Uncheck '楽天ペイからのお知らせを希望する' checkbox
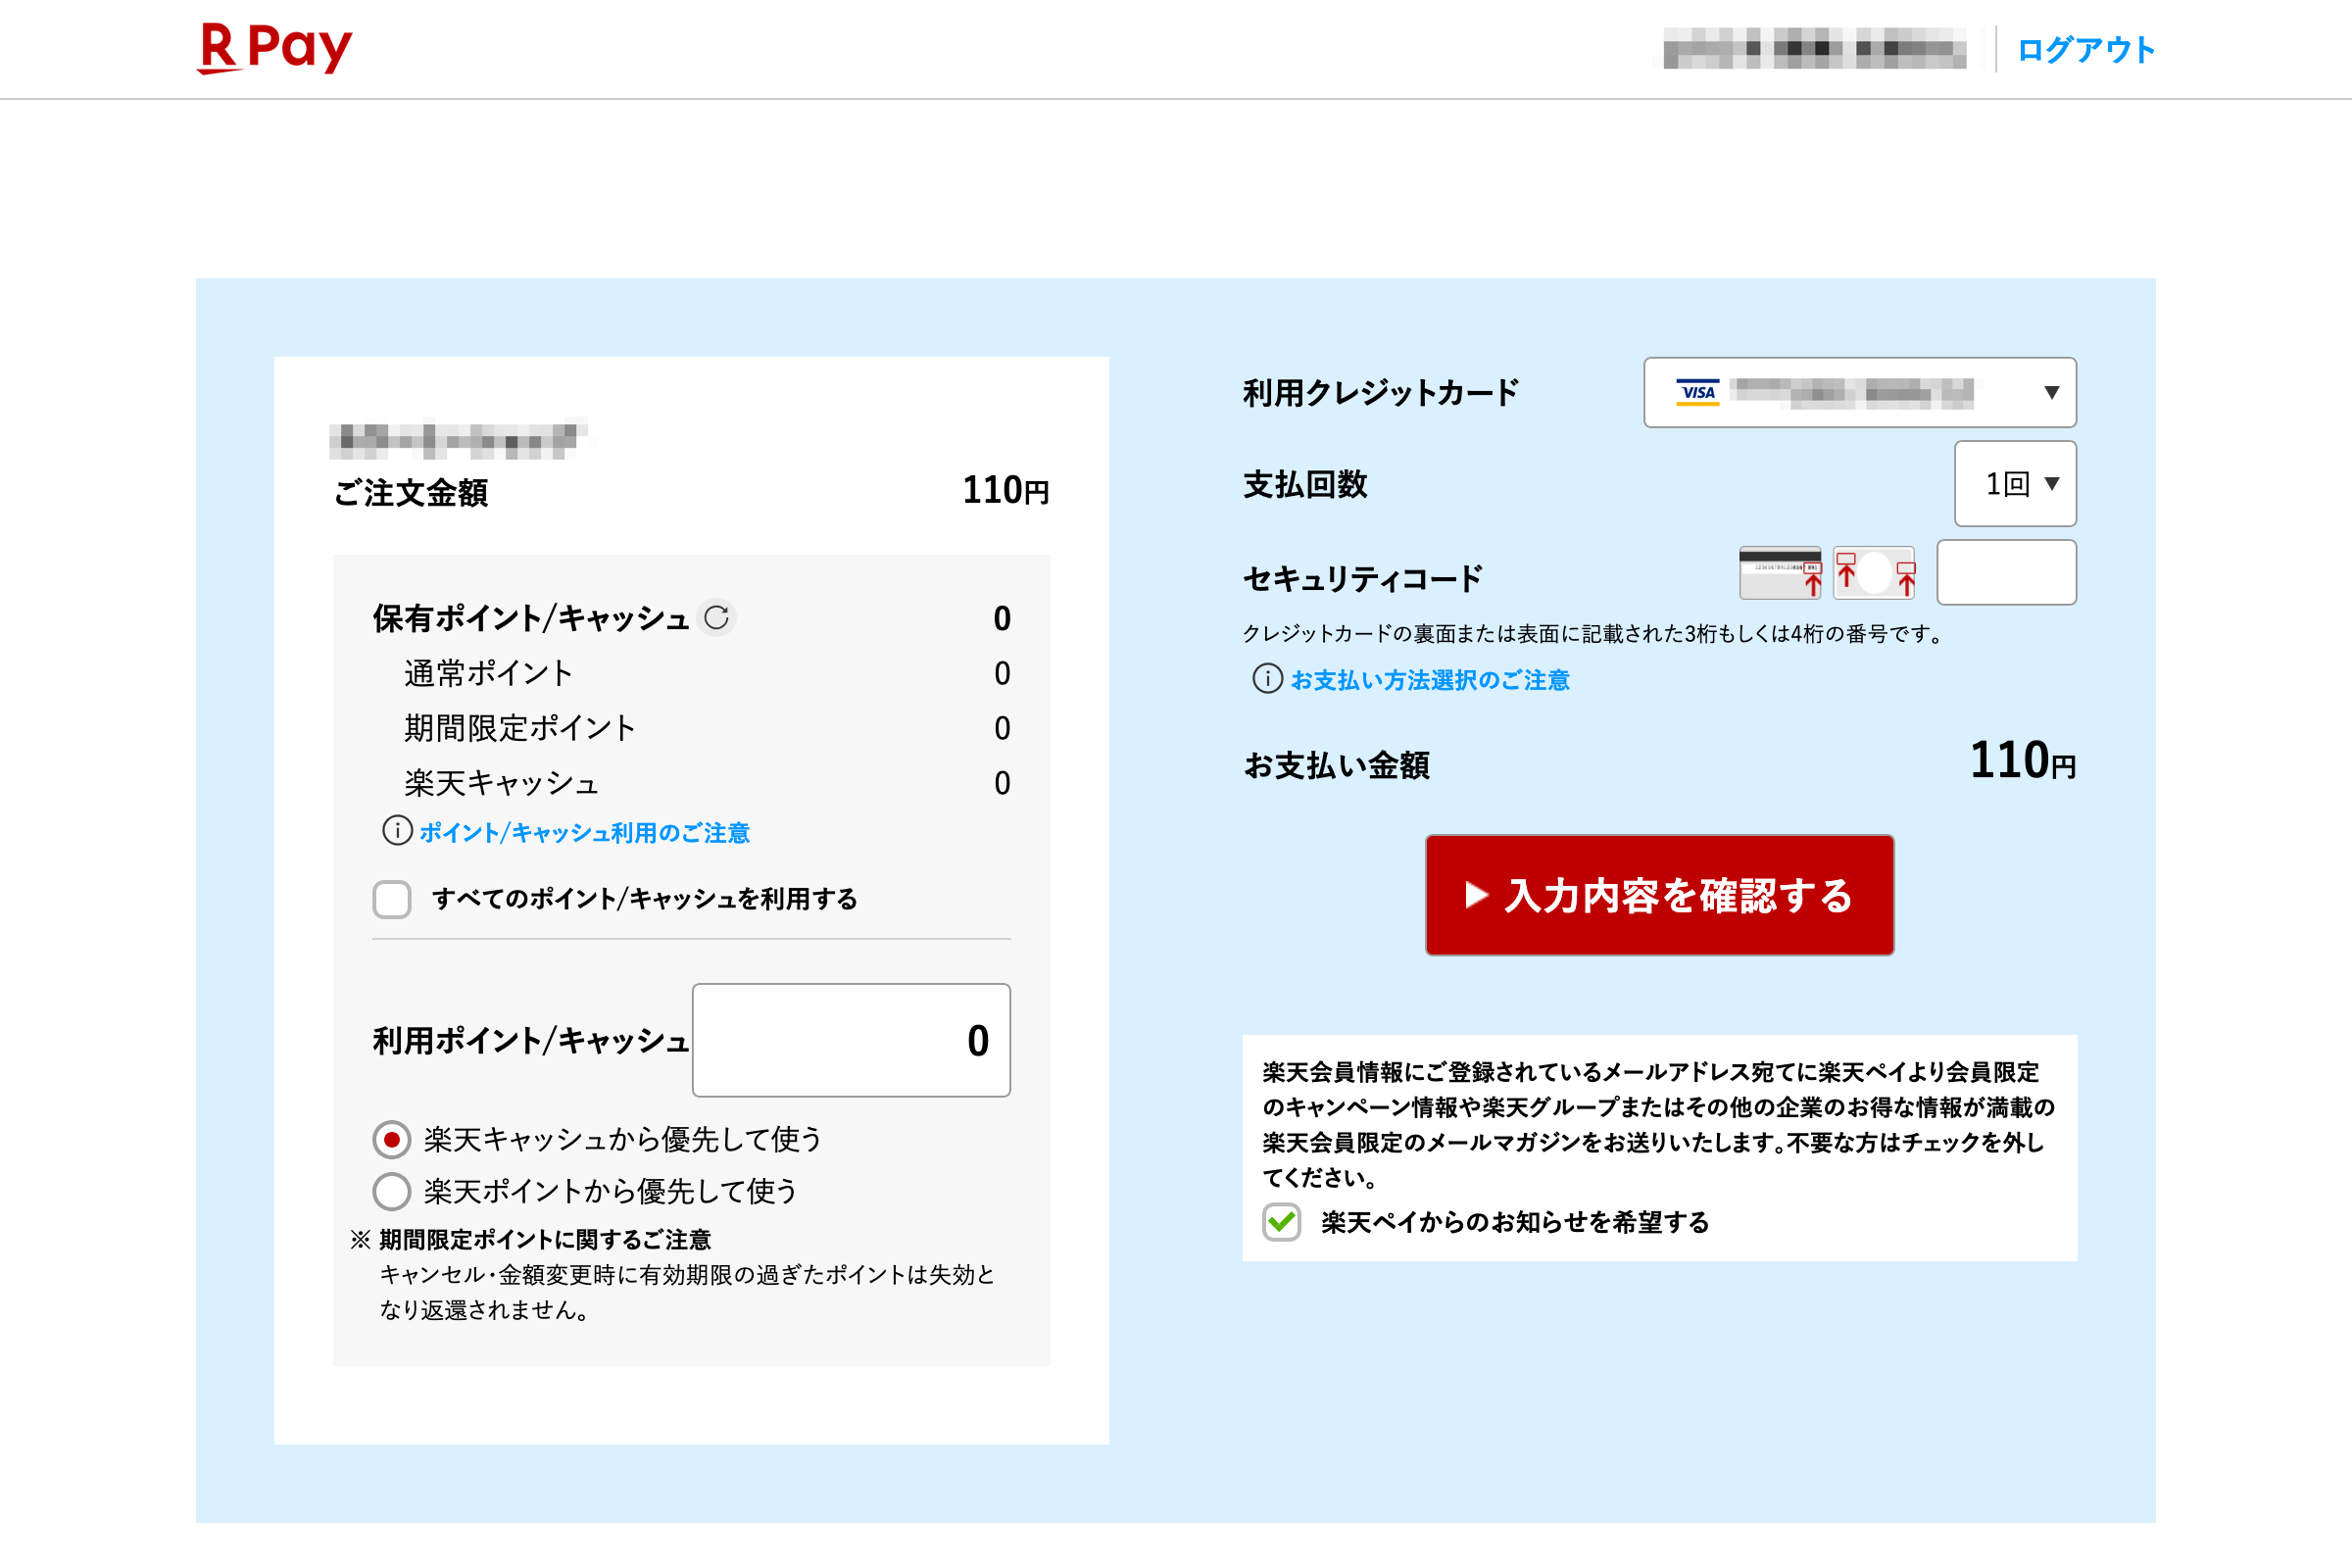This screenshot has width=2352, height=1568. [1281, 1222]
